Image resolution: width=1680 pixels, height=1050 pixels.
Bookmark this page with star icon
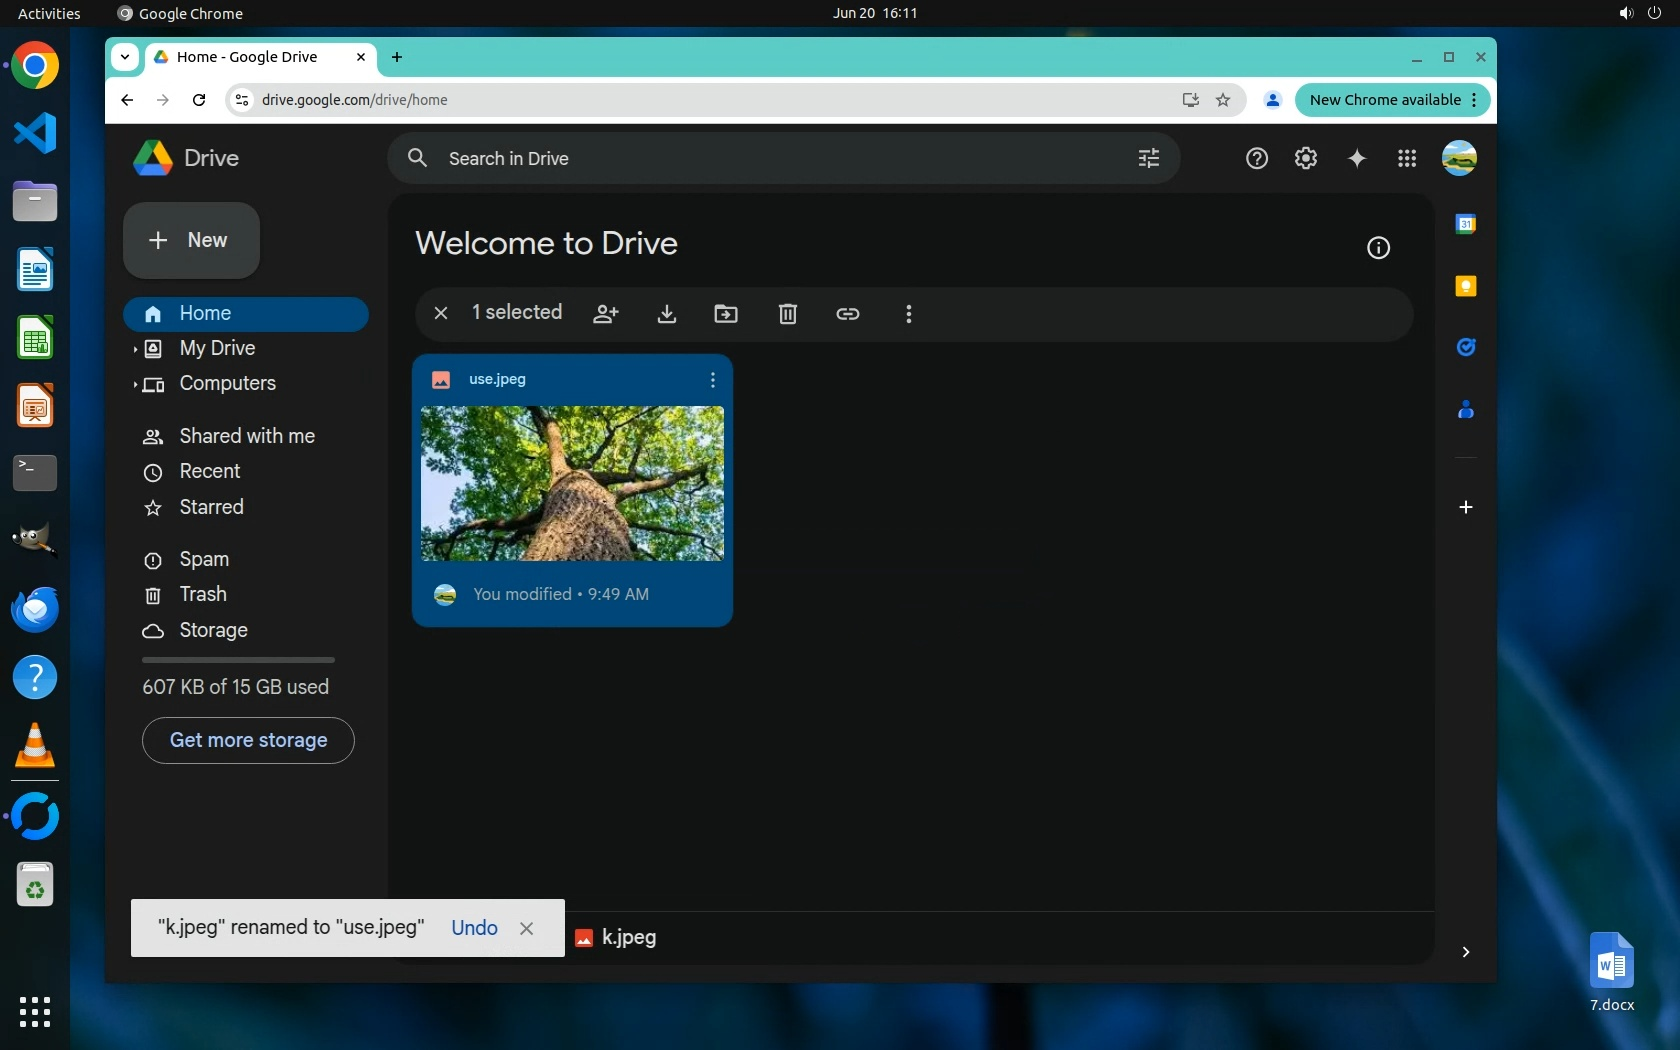coord(1223,100)
